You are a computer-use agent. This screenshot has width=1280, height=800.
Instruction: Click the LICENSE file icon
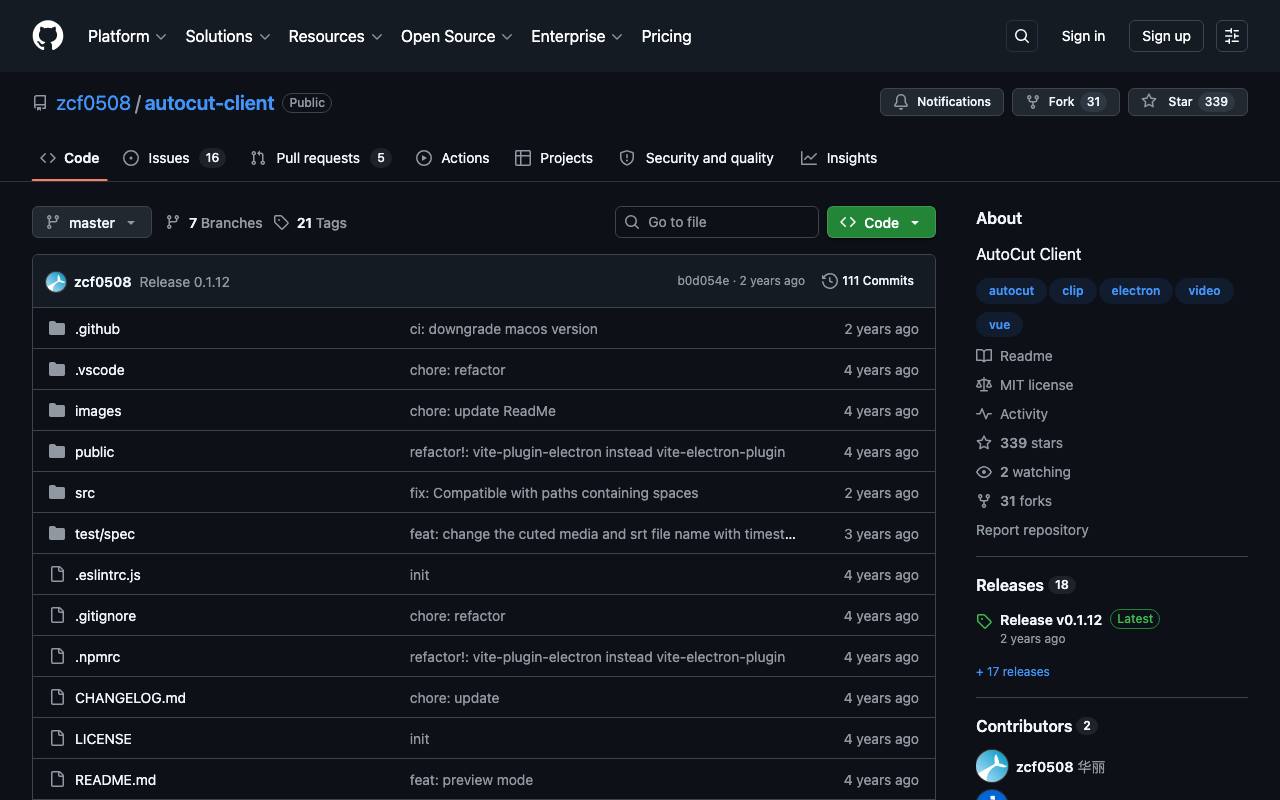tap(57, 739)
